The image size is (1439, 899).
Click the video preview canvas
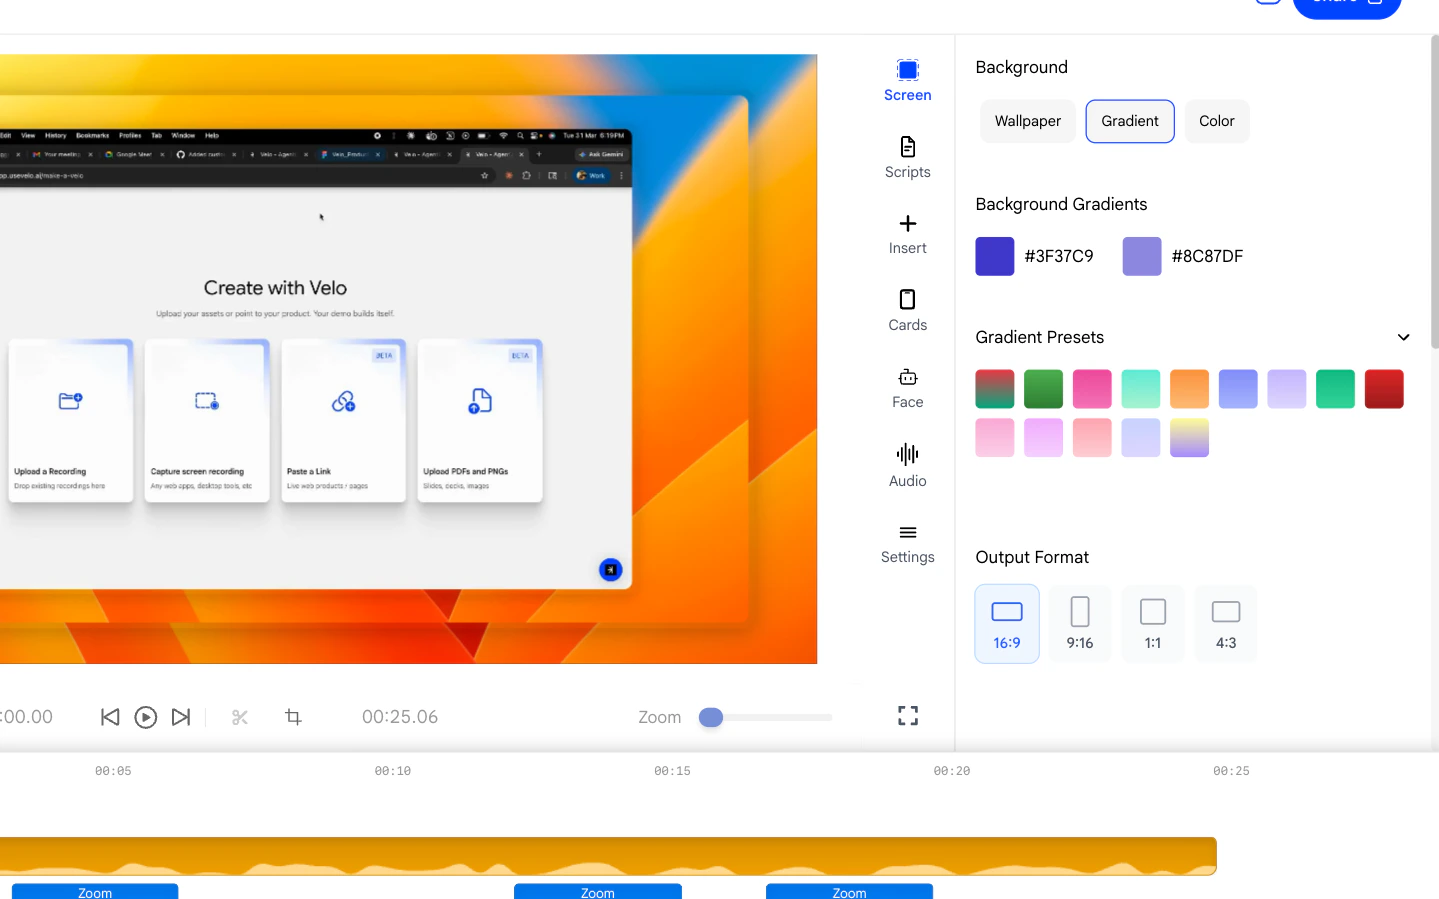(408, 359)
